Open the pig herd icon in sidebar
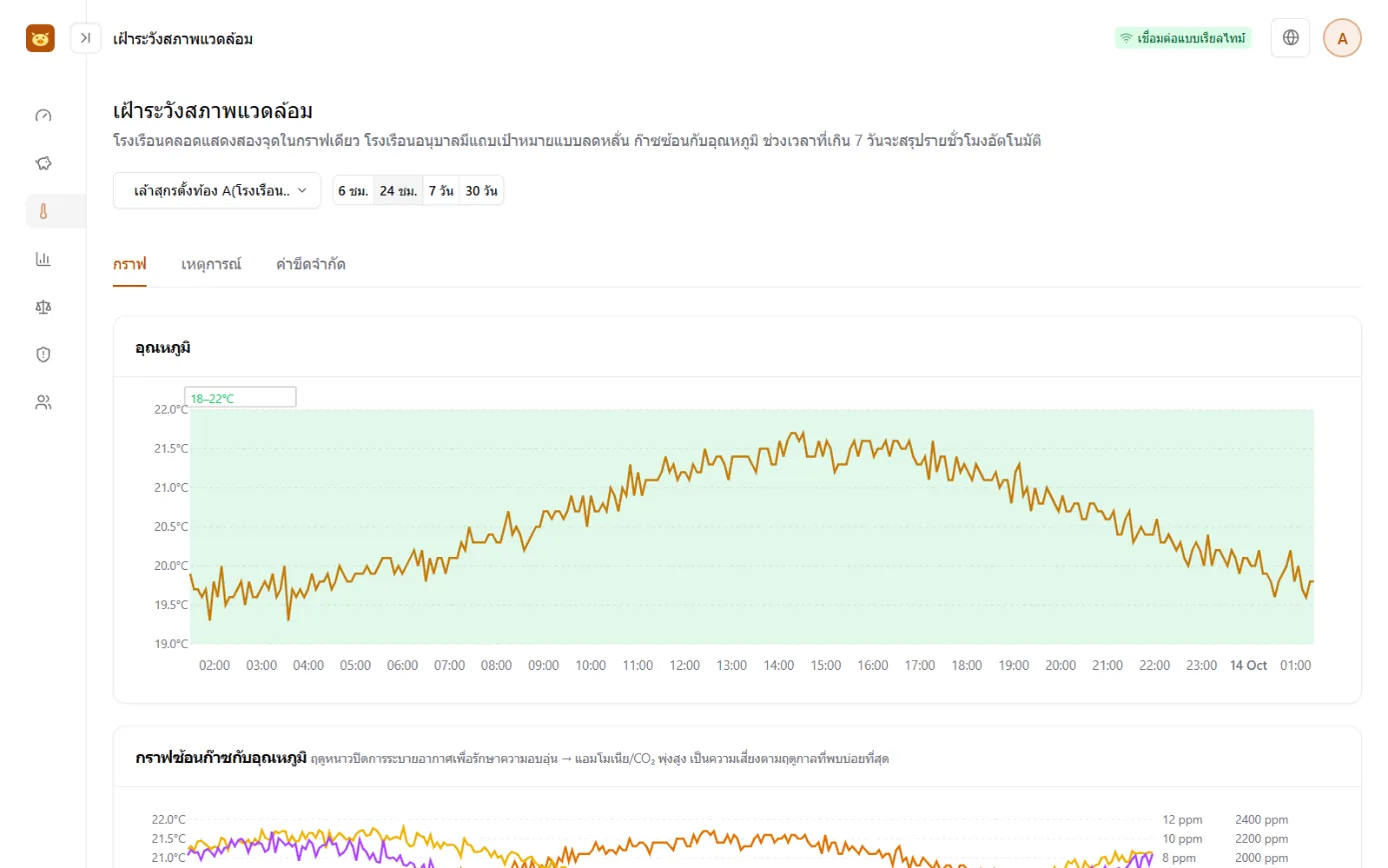This screenshot has height=868, width=1388. [x=43, y=163]
